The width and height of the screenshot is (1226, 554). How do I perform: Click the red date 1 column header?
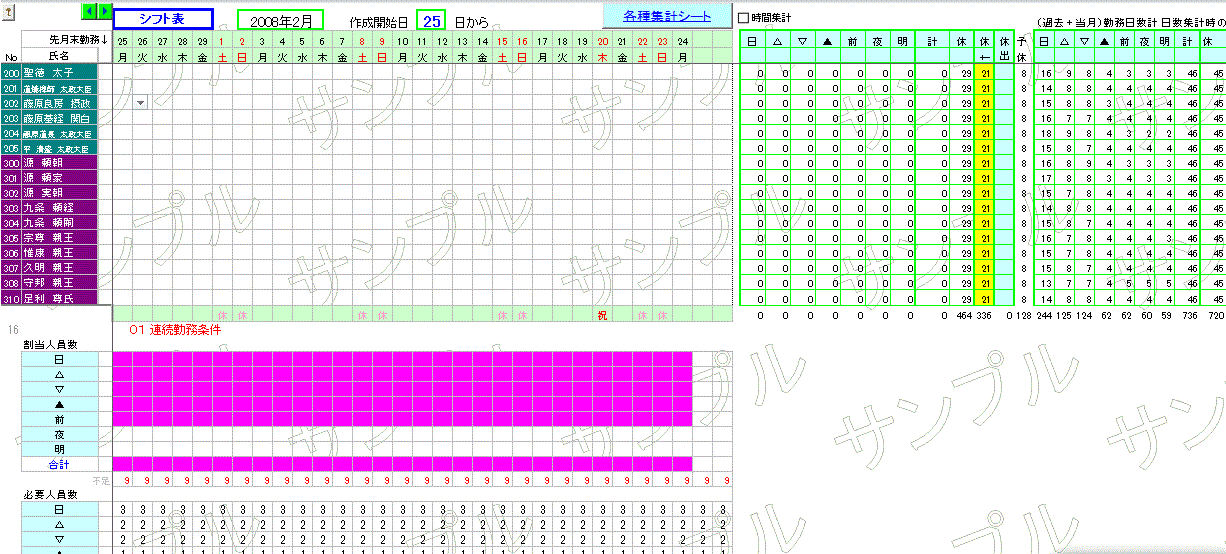[222, 41]
